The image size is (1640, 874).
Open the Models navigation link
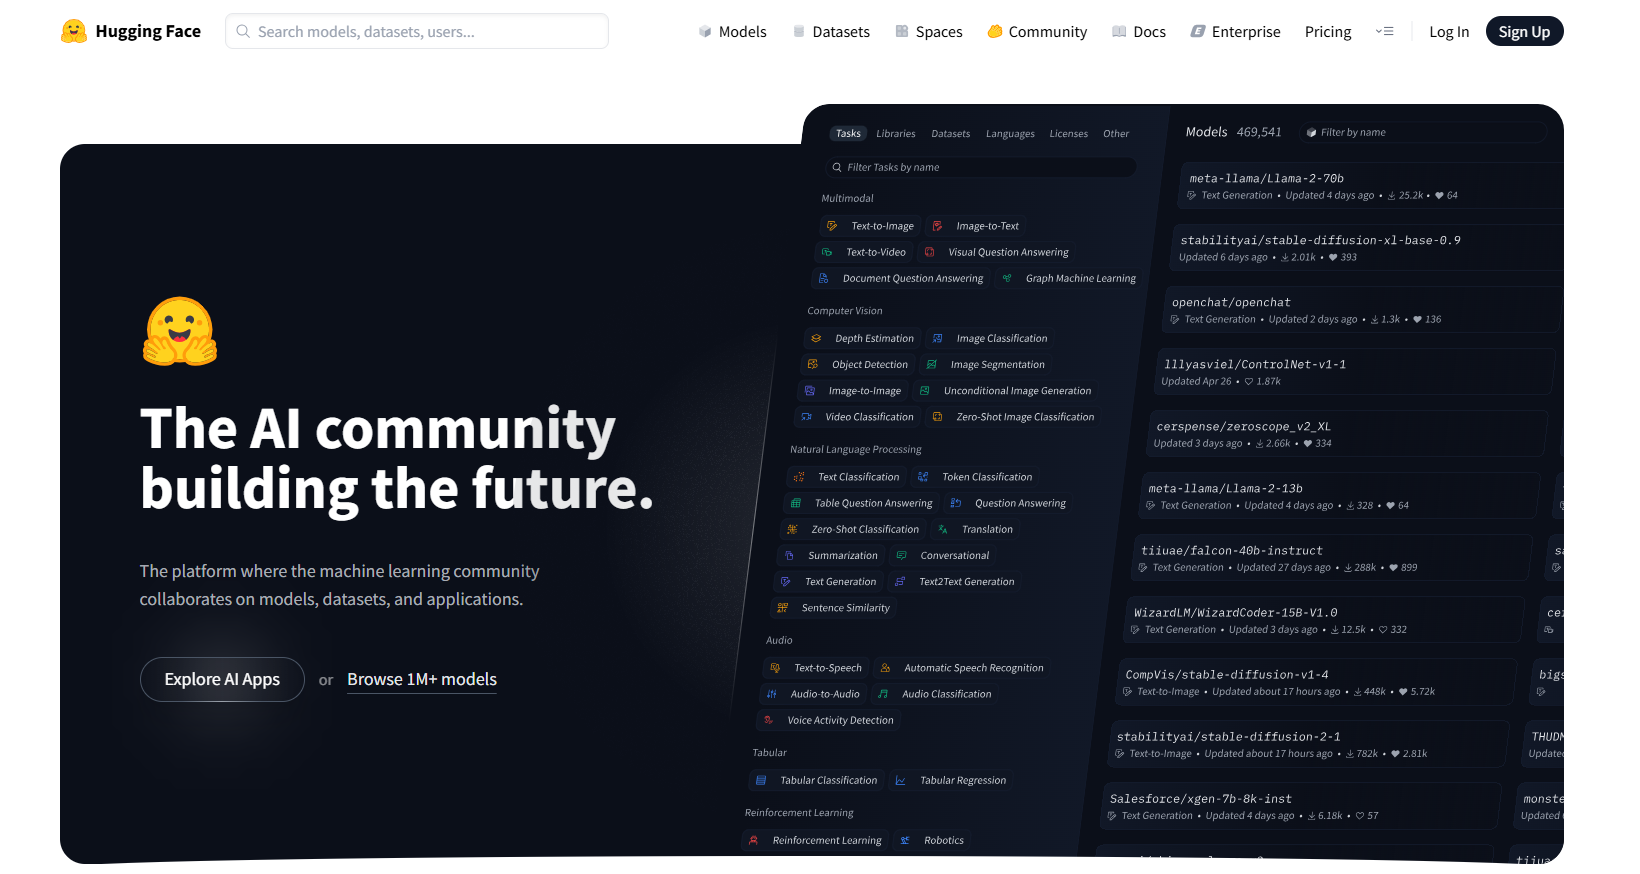click(732, 31)
